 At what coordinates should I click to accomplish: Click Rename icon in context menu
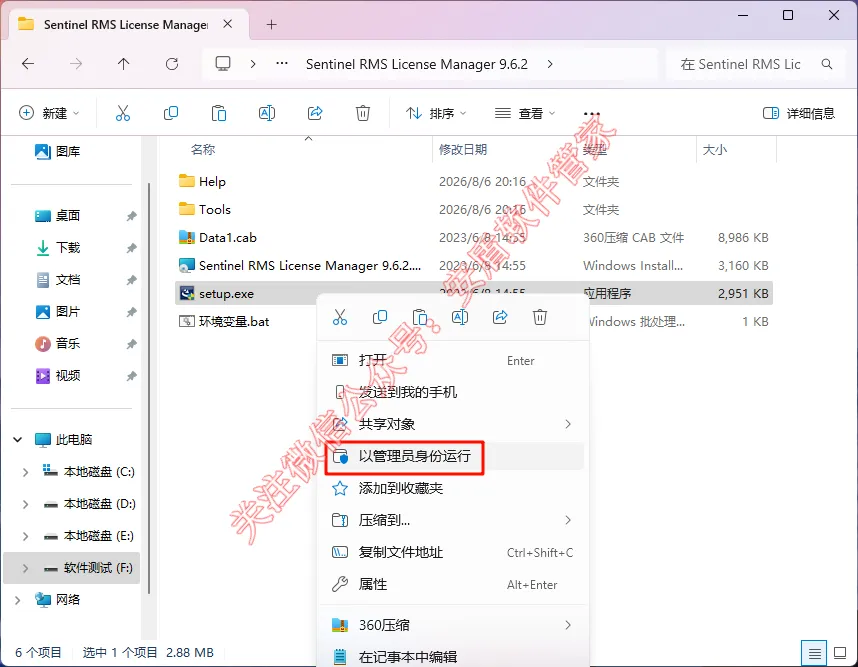(460, 317)
